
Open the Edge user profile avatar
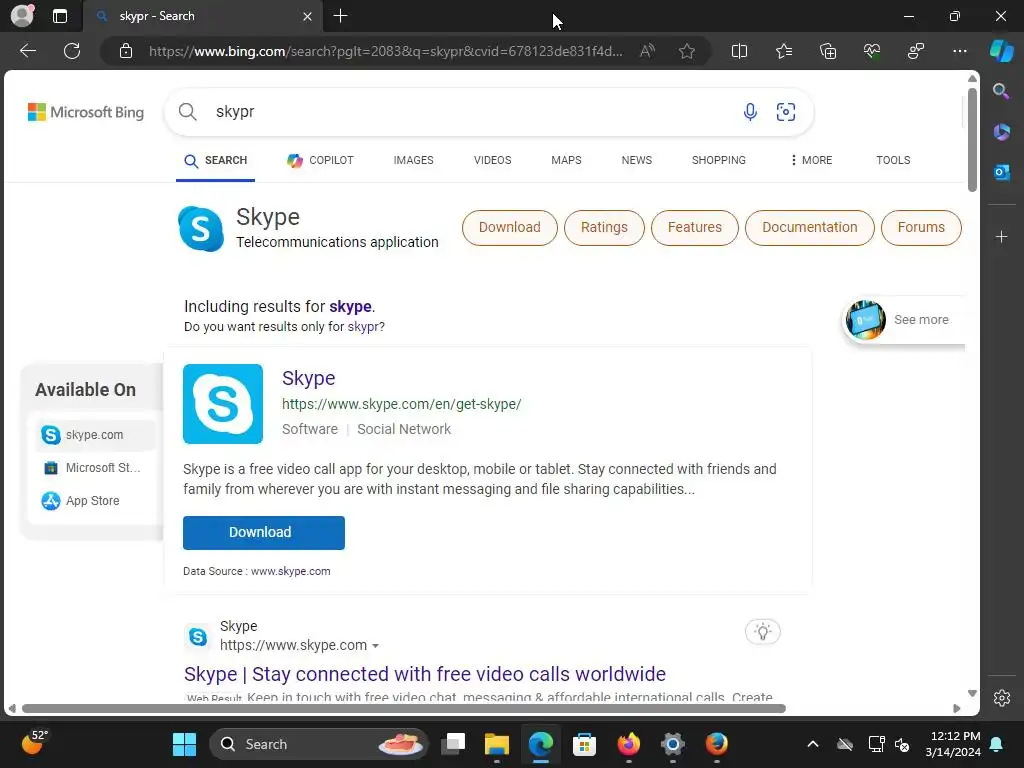[22, 16]
